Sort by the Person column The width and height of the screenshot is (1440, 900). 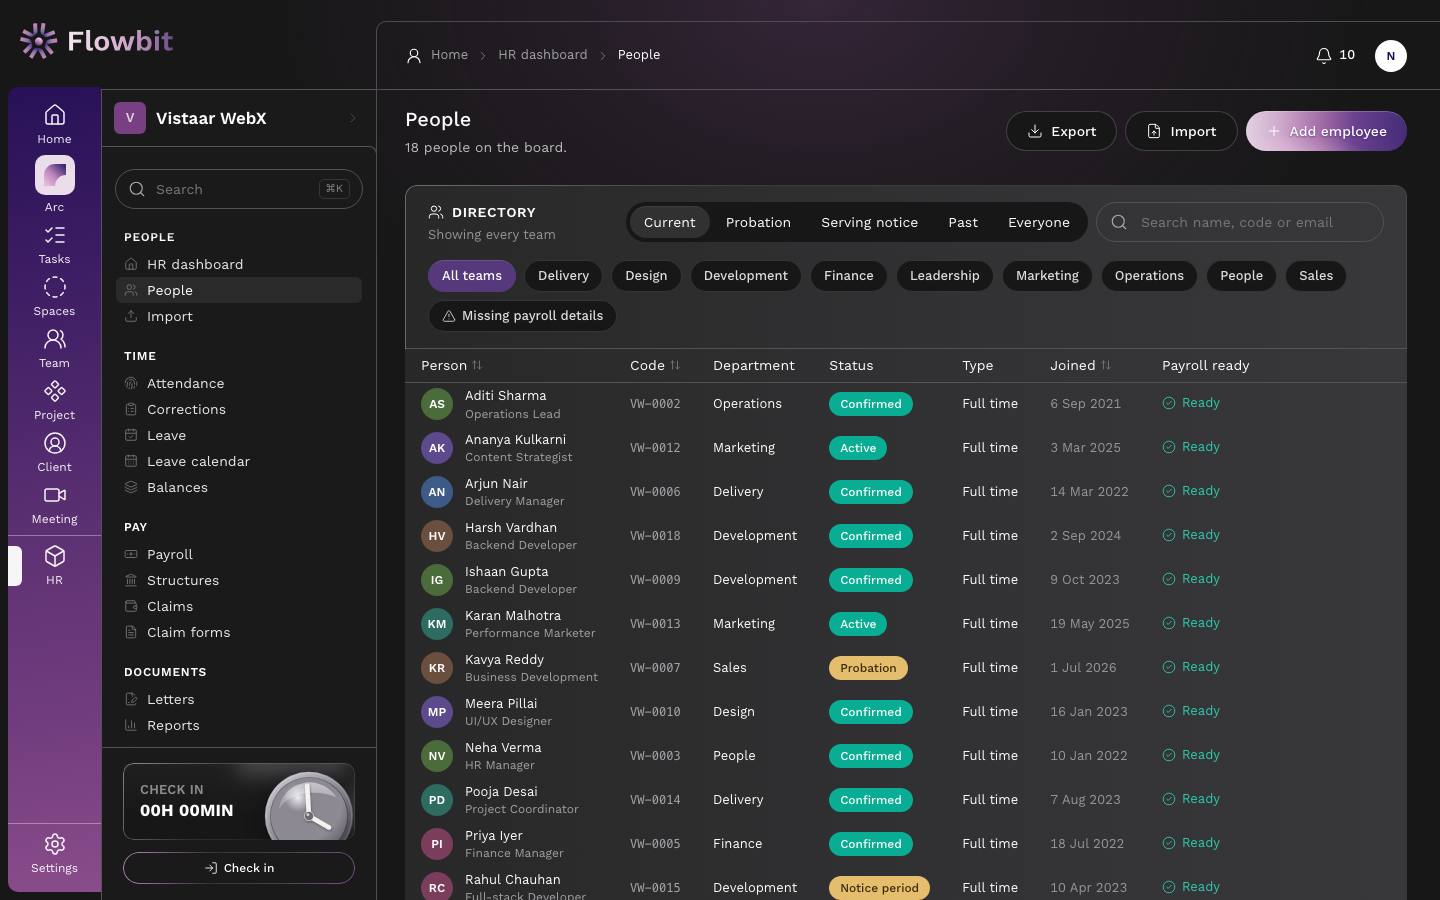click(452, 365)
